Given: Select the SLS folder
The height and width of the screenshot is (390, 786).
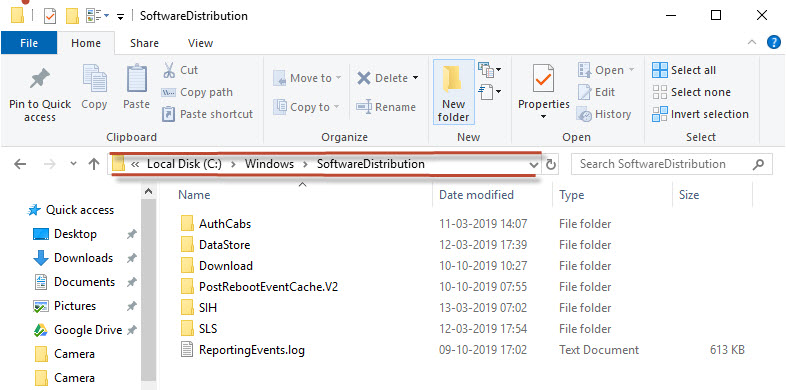Looking at the screenshot, I should tap(199, 329).
